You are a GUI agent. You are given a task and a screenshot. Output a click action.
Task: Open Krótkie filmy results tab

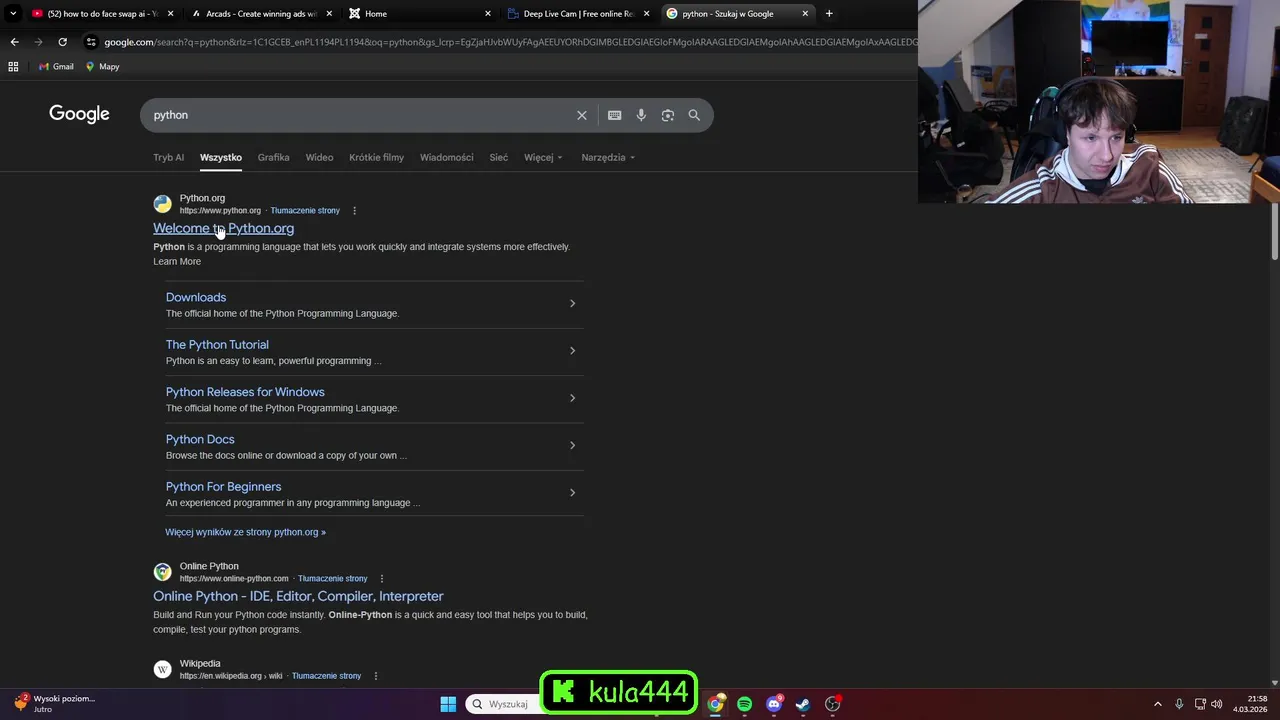(x=376, y=157)
